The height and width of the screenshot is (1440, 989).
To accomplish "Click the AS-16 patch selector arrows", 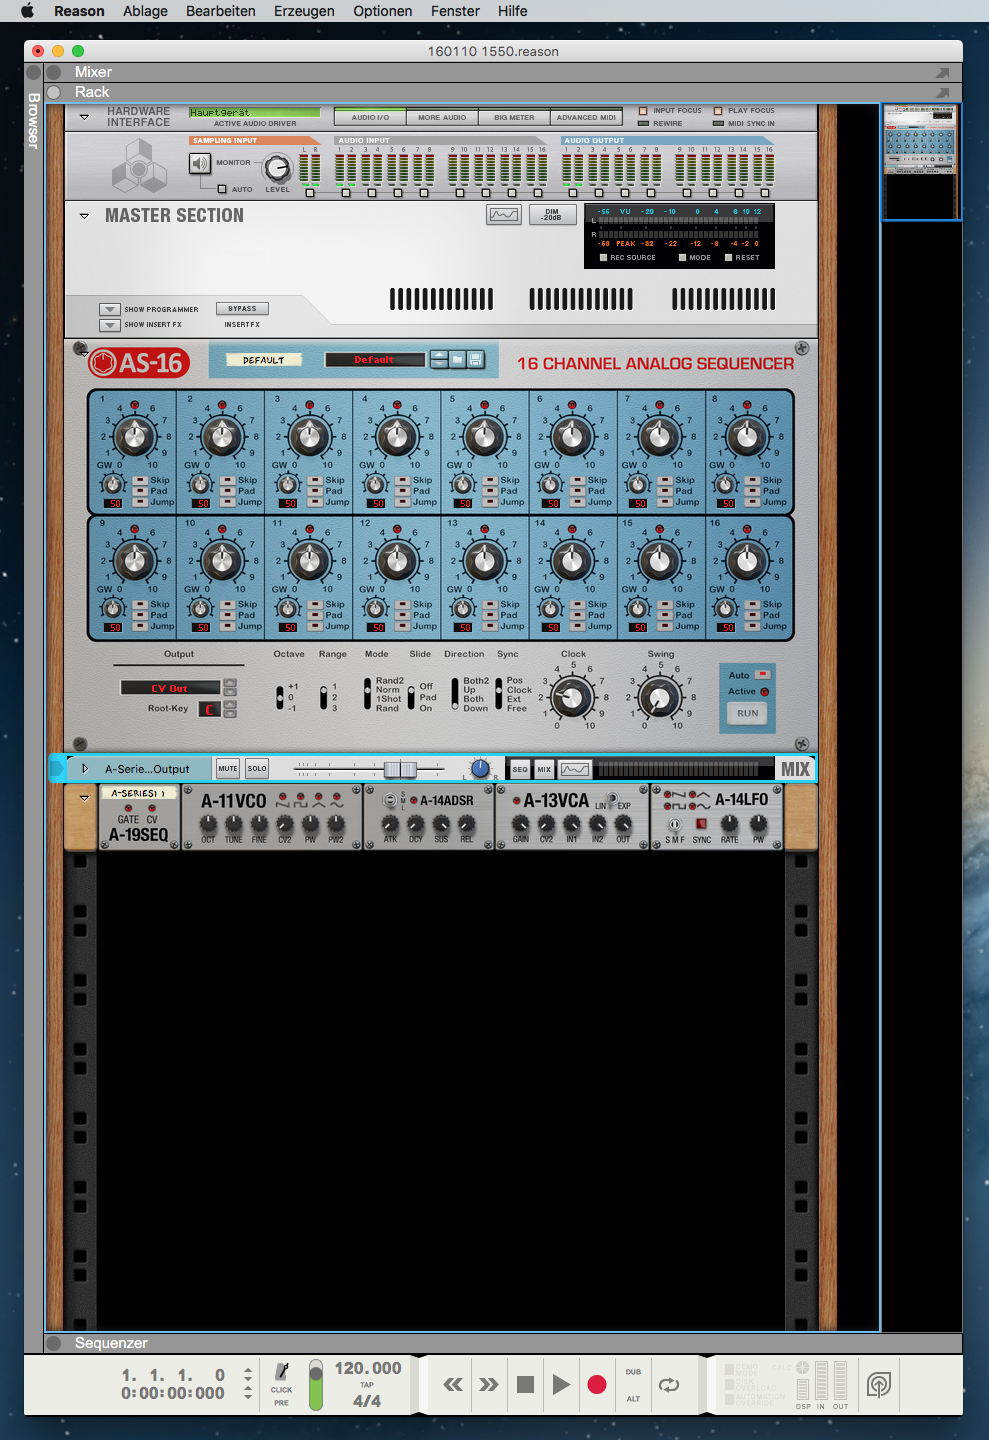I will (439, 359).
